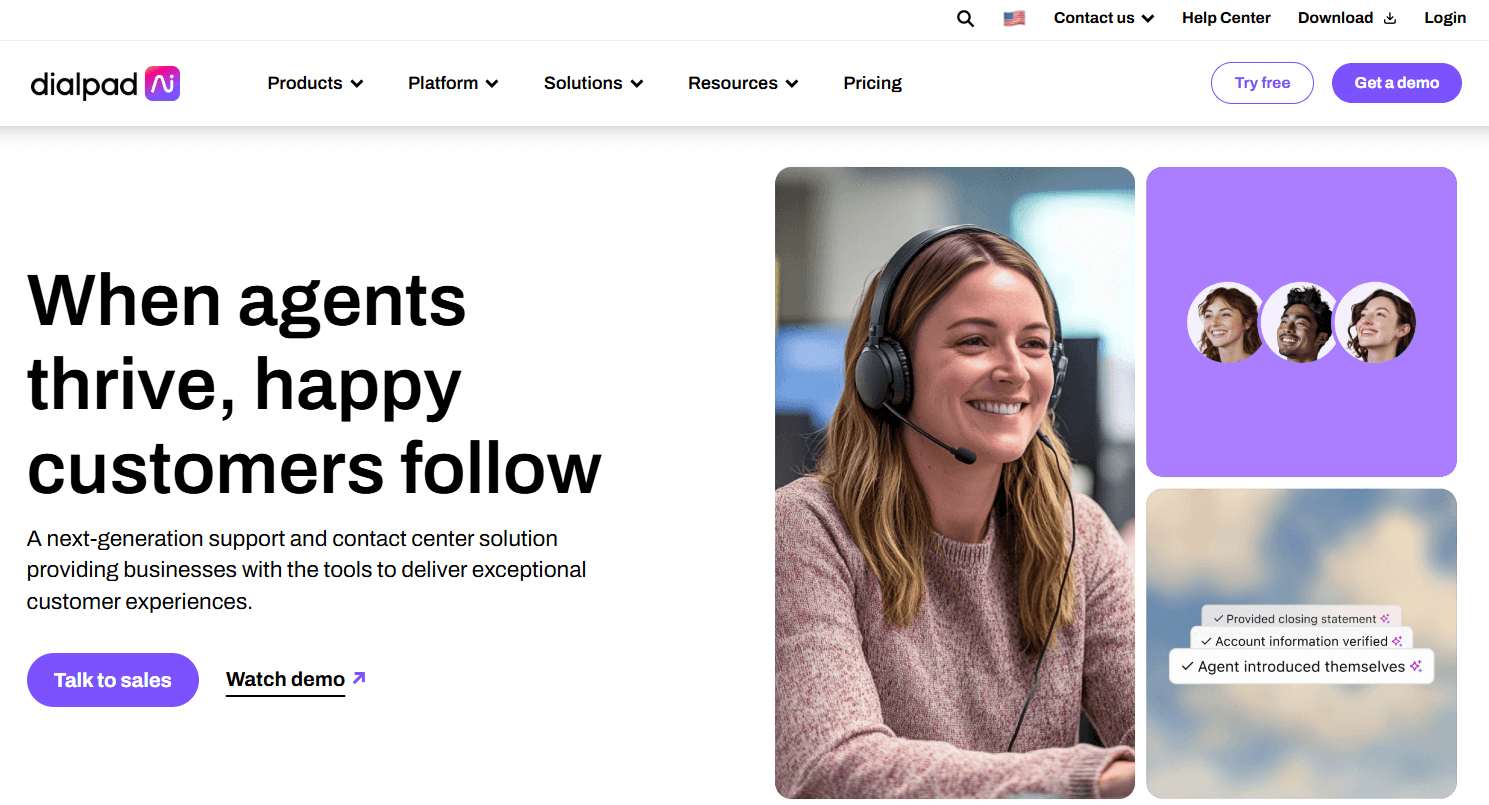
Task: Click the Talk to sales button
Action: (112, 679)
